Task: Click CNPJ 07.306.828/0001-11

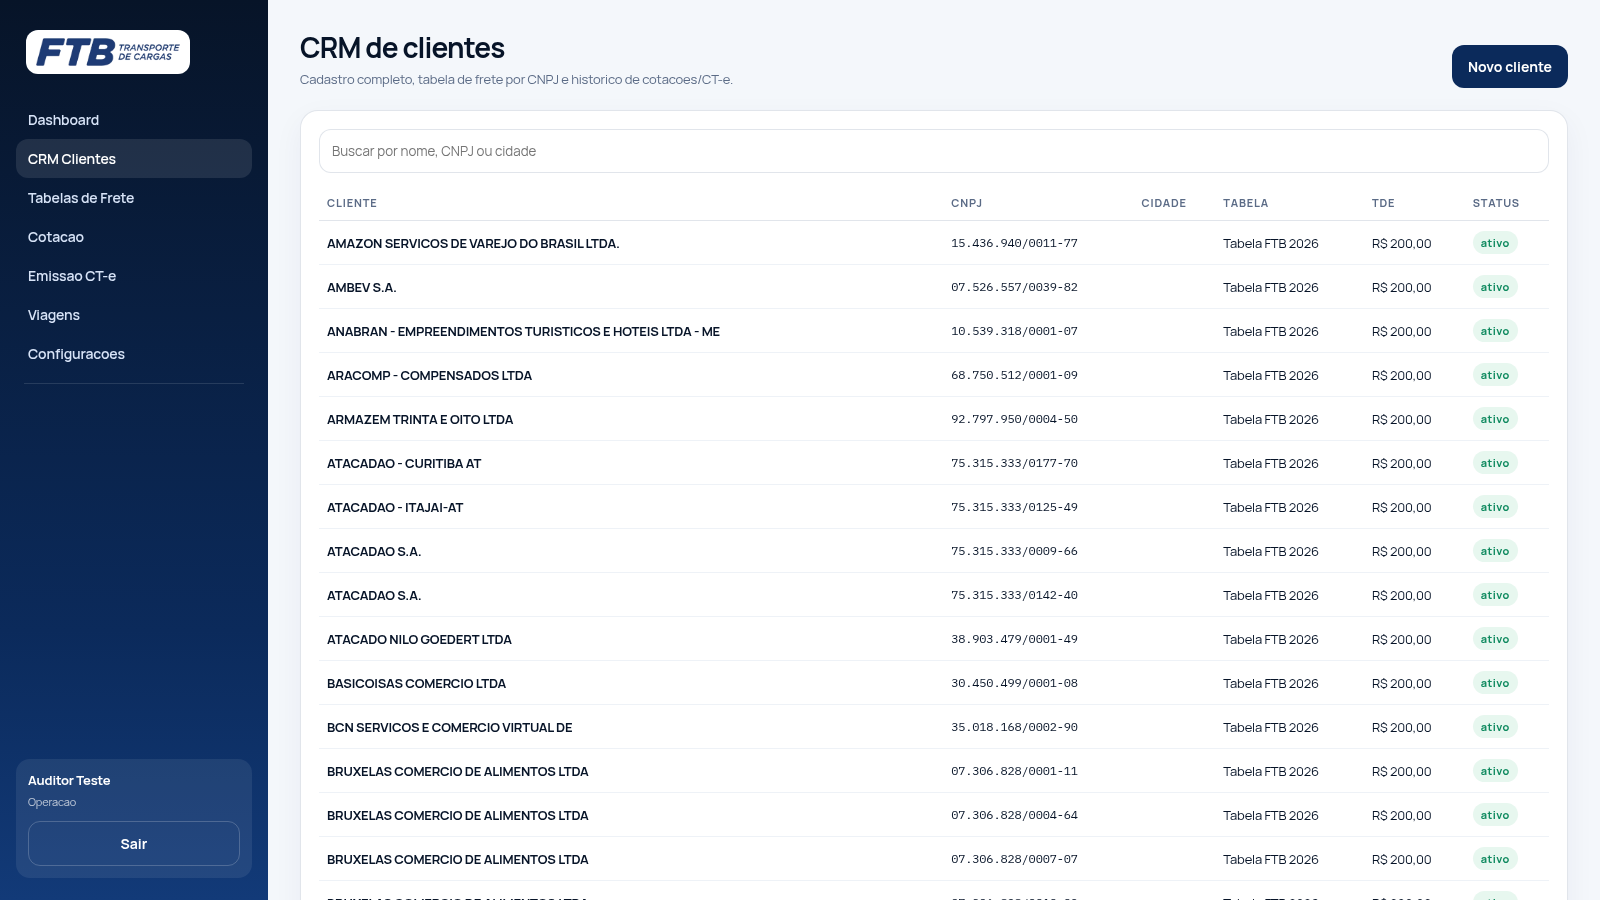Action: click(x=1014, y=771)
